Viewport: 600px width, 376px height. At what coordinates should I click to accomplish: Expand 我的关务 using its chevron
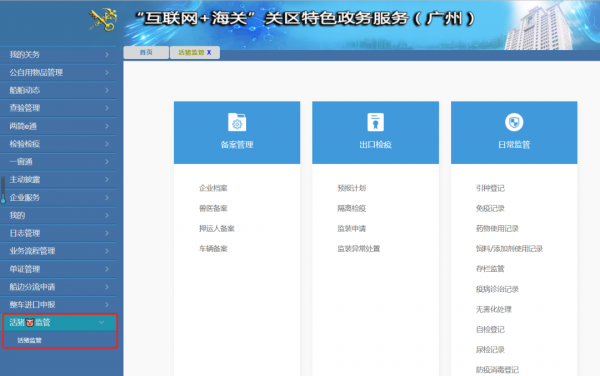107,55
